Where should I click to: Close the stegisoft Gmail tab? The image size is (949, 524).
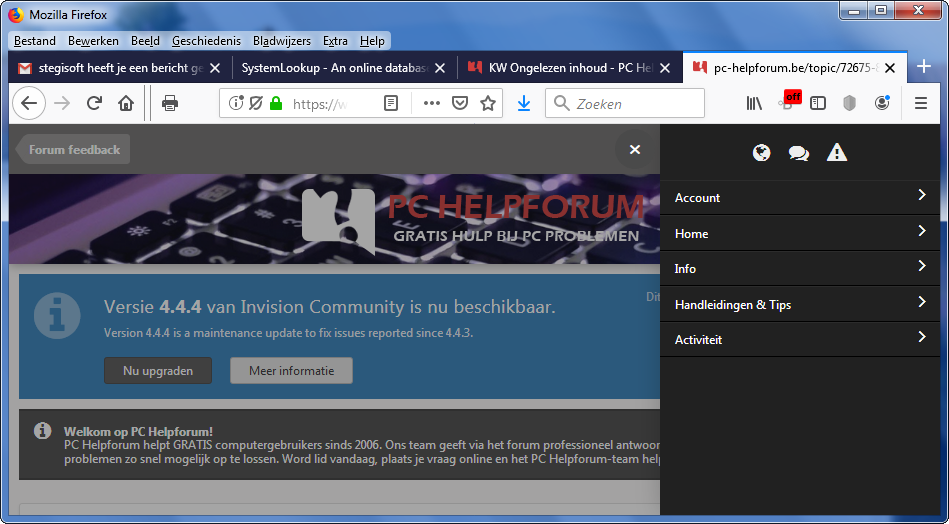click(x=215, y=68)
